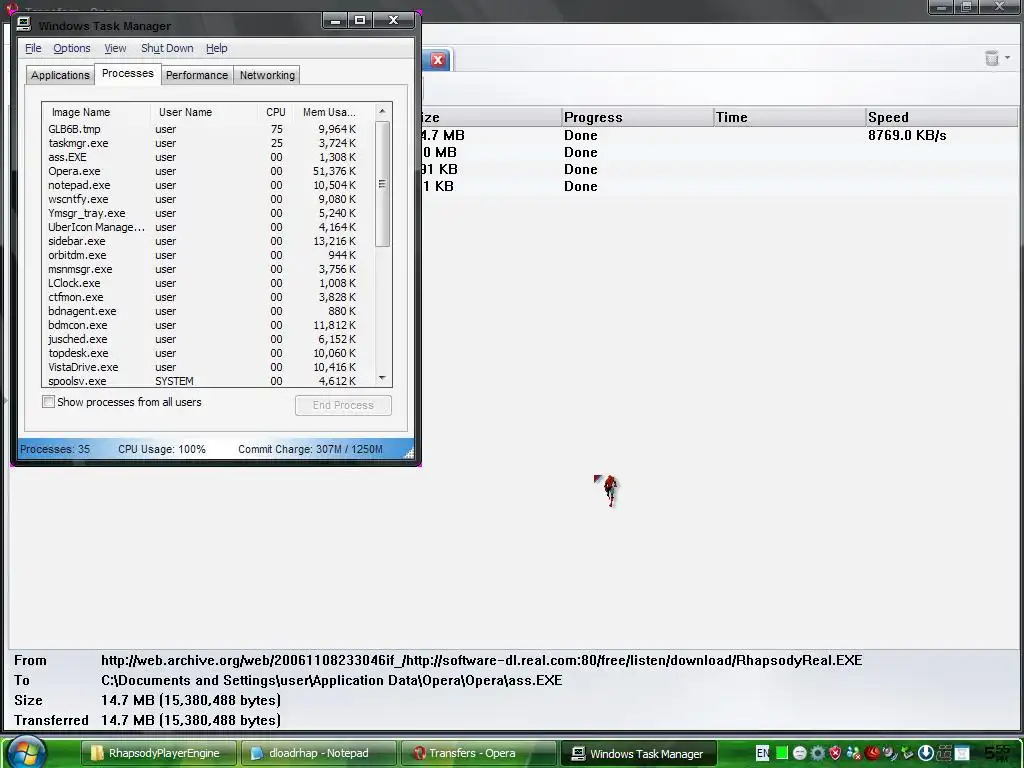Select the topdesk.exe process
The image size is (1024, 768).
[208, 354]
